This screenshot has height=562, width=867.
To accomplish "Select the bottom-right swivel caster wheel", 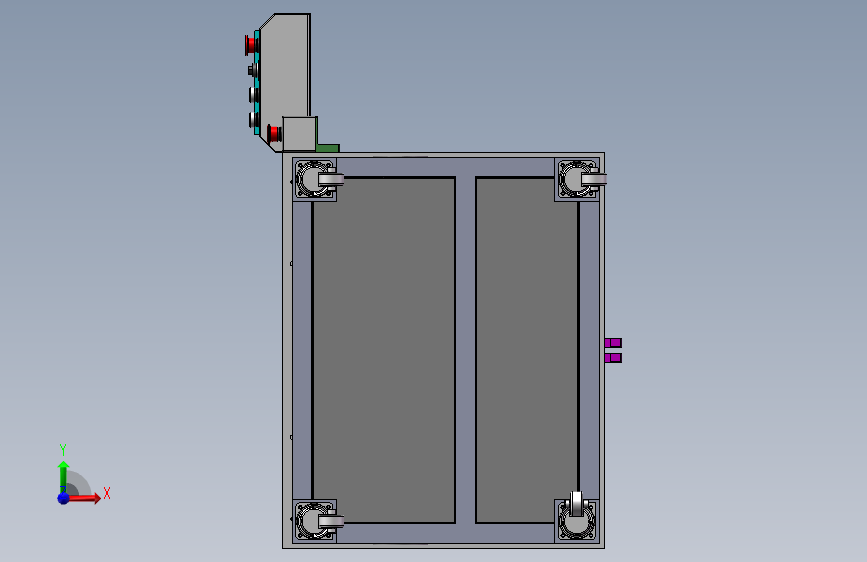I will coord(577,516).
